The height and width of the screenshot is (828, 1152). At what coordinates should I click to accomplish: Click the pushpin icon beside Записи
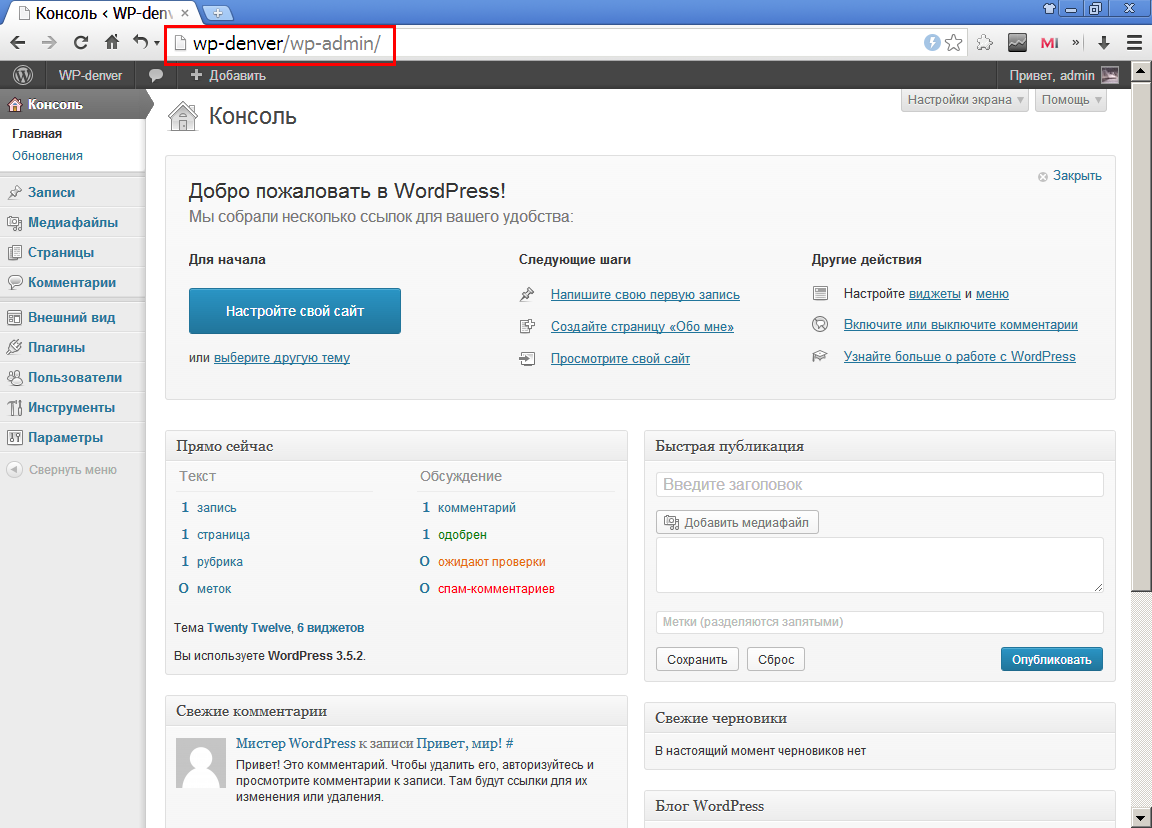tap(15, 192)
